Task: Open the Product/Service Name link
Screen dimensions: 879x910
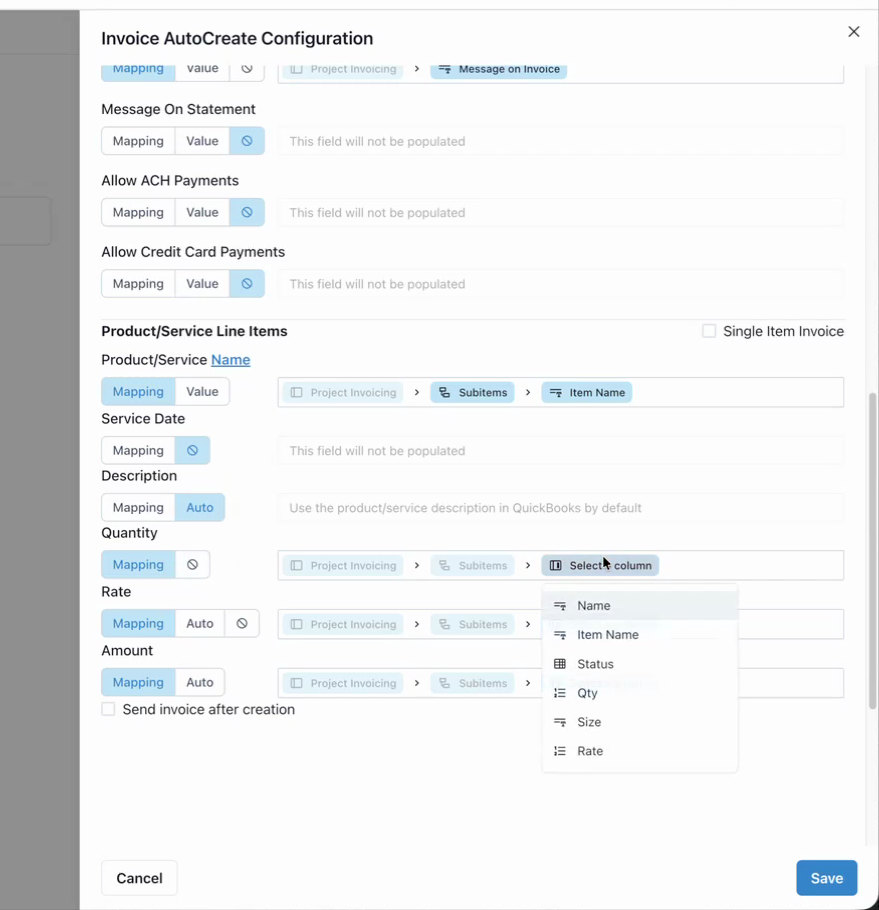Action: (230, 360)
